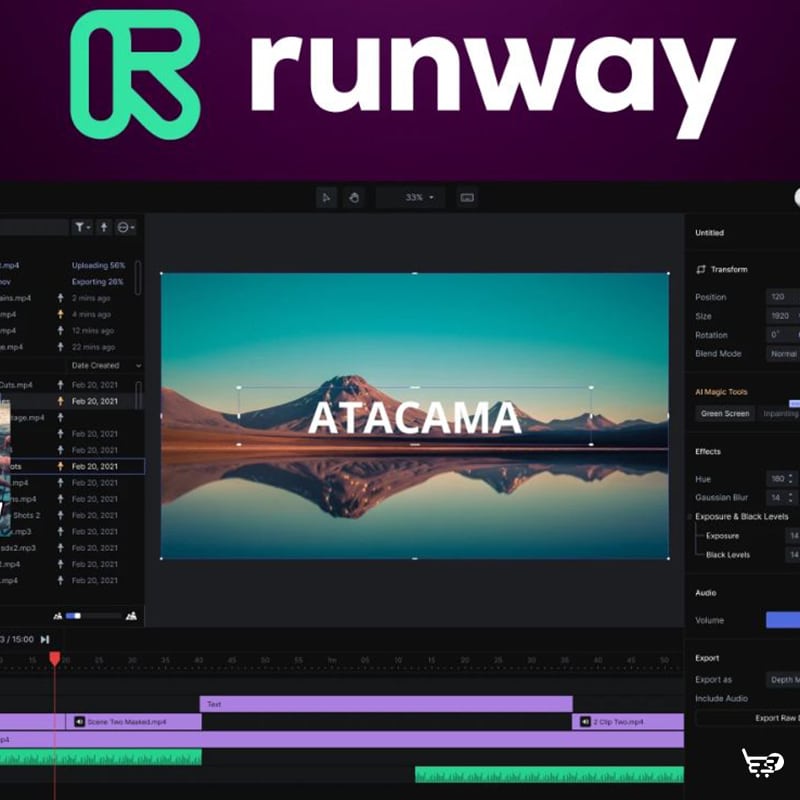
Task: Click the Position value field showing 120
Action: 783,296
